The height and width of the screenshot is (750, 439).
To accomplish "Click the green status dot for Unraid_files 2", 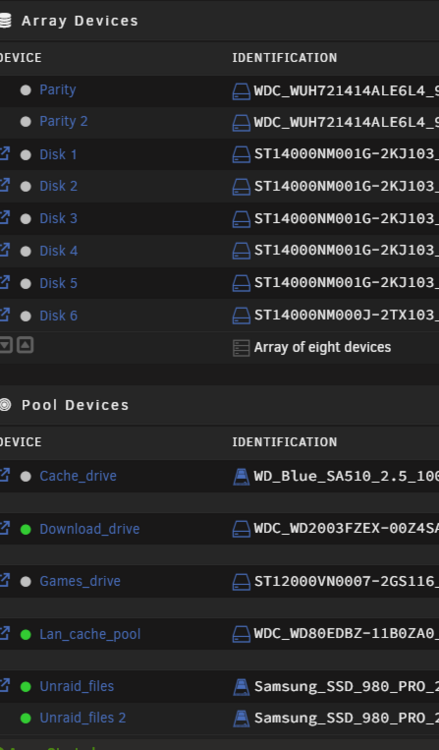I will tap(26, 718).
